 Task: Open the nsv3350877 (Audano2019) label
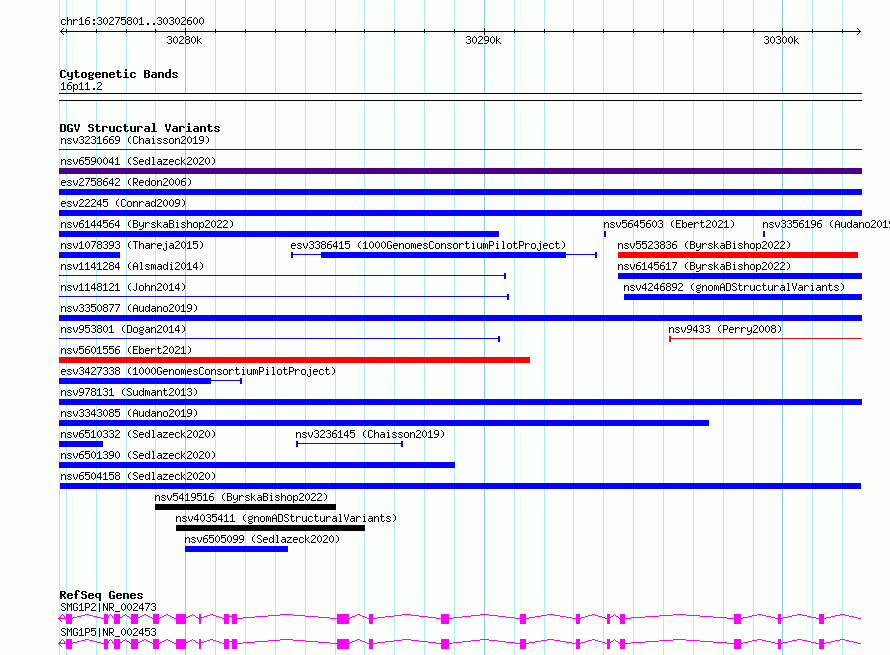[129, 308]
